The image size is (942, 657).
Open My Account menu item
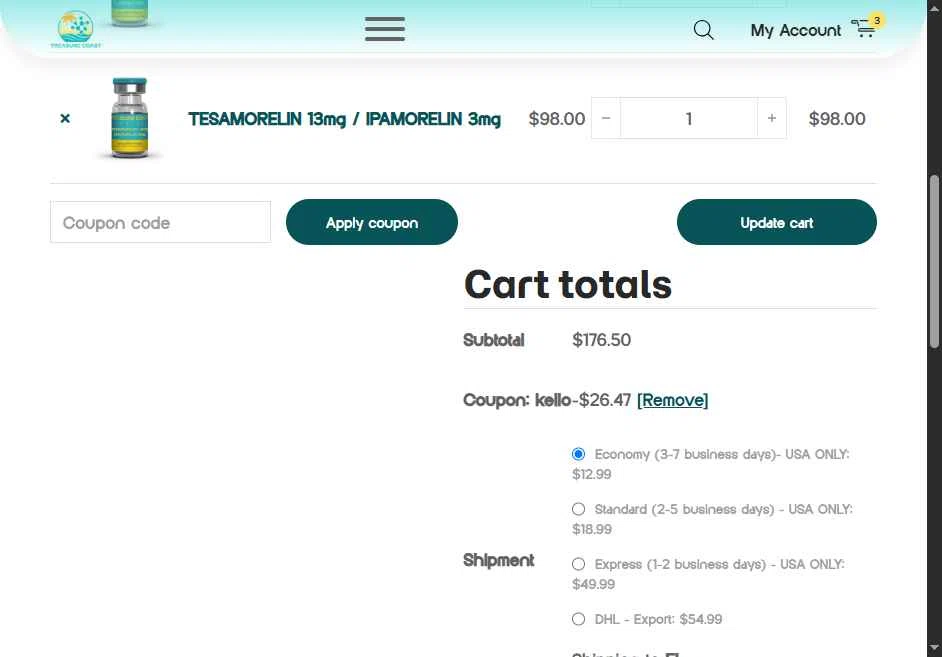(795, 30)
